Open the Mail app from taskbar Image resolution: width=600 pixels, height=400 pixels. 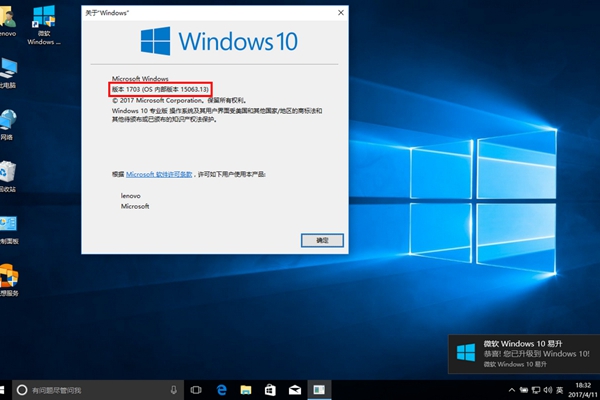point(295,390)
